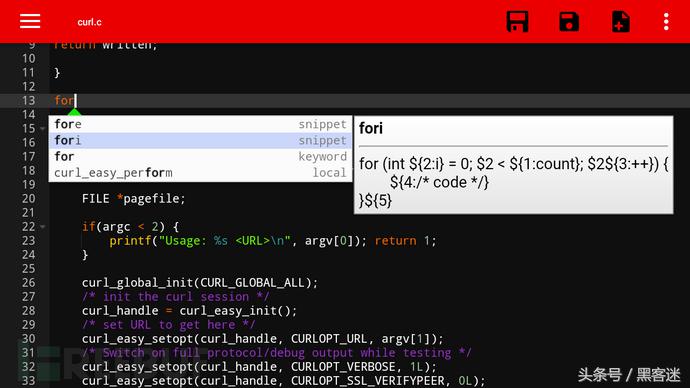Choose the 'fori' snippet suggestion
This screenshot has height=388, width=690.
200,140
